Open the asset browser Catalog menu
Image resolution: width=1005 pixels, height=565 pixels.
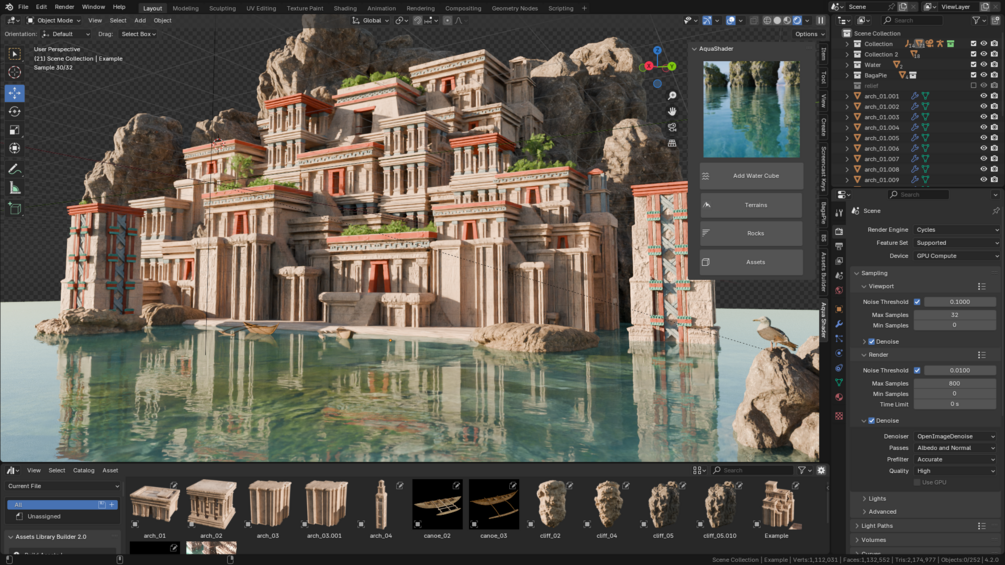pyautogui.click(x=83, y=470)
